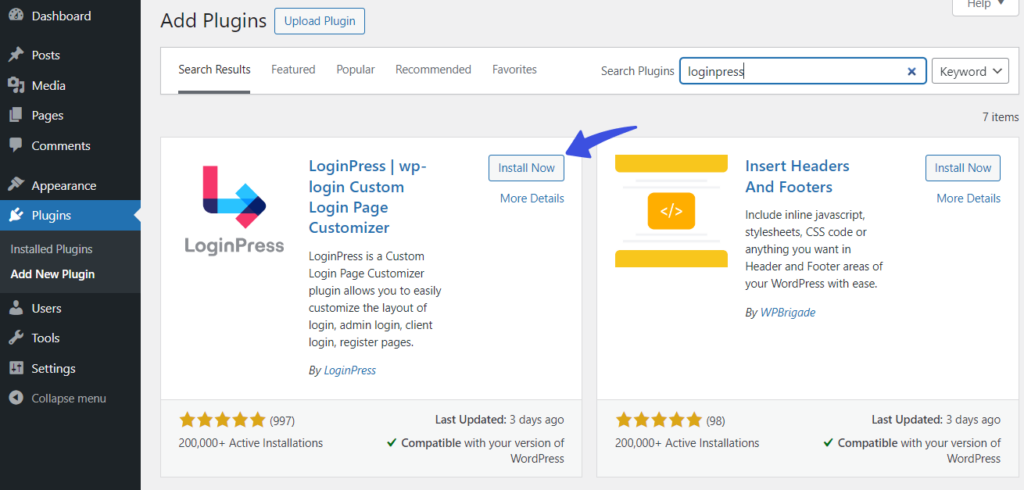Click the Settings sliders icon
The width and height of the screenshot is (1024, 490).
coord(16,368)
